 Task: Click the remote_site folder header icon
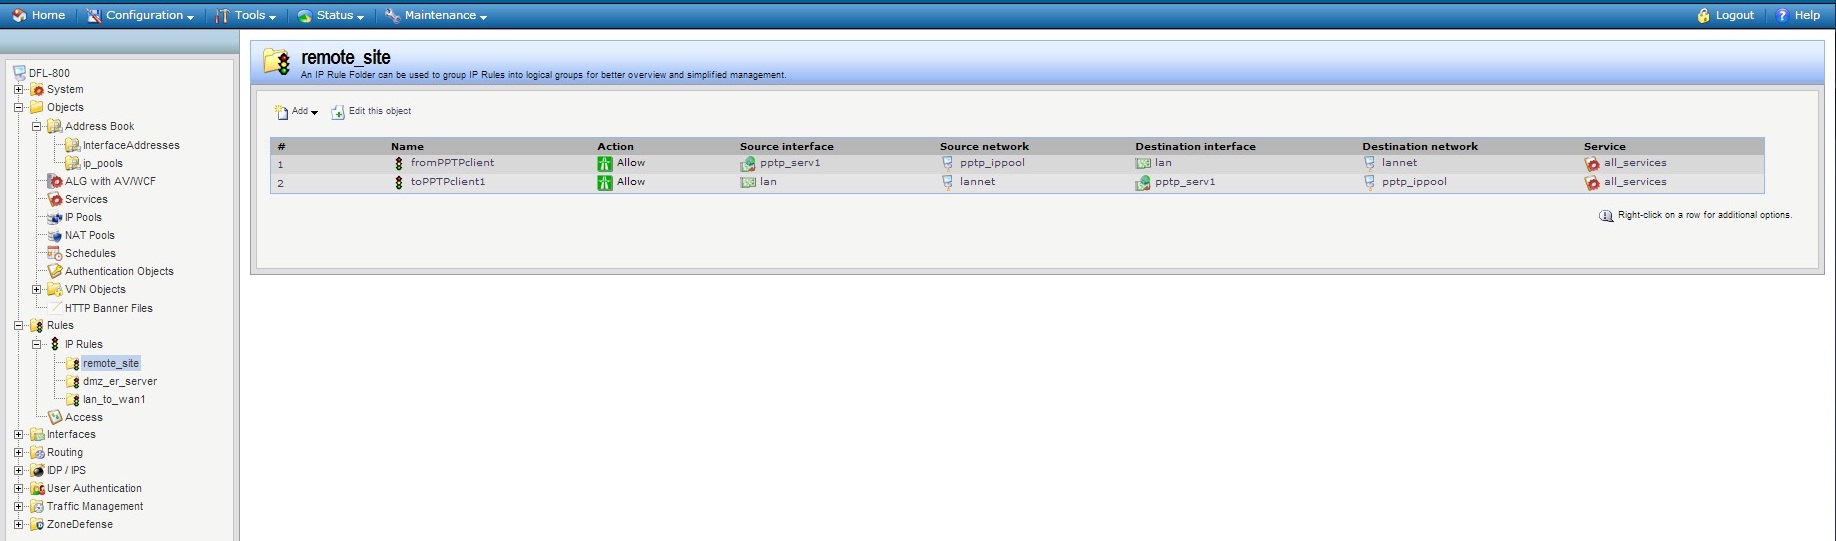coord(277,62)
